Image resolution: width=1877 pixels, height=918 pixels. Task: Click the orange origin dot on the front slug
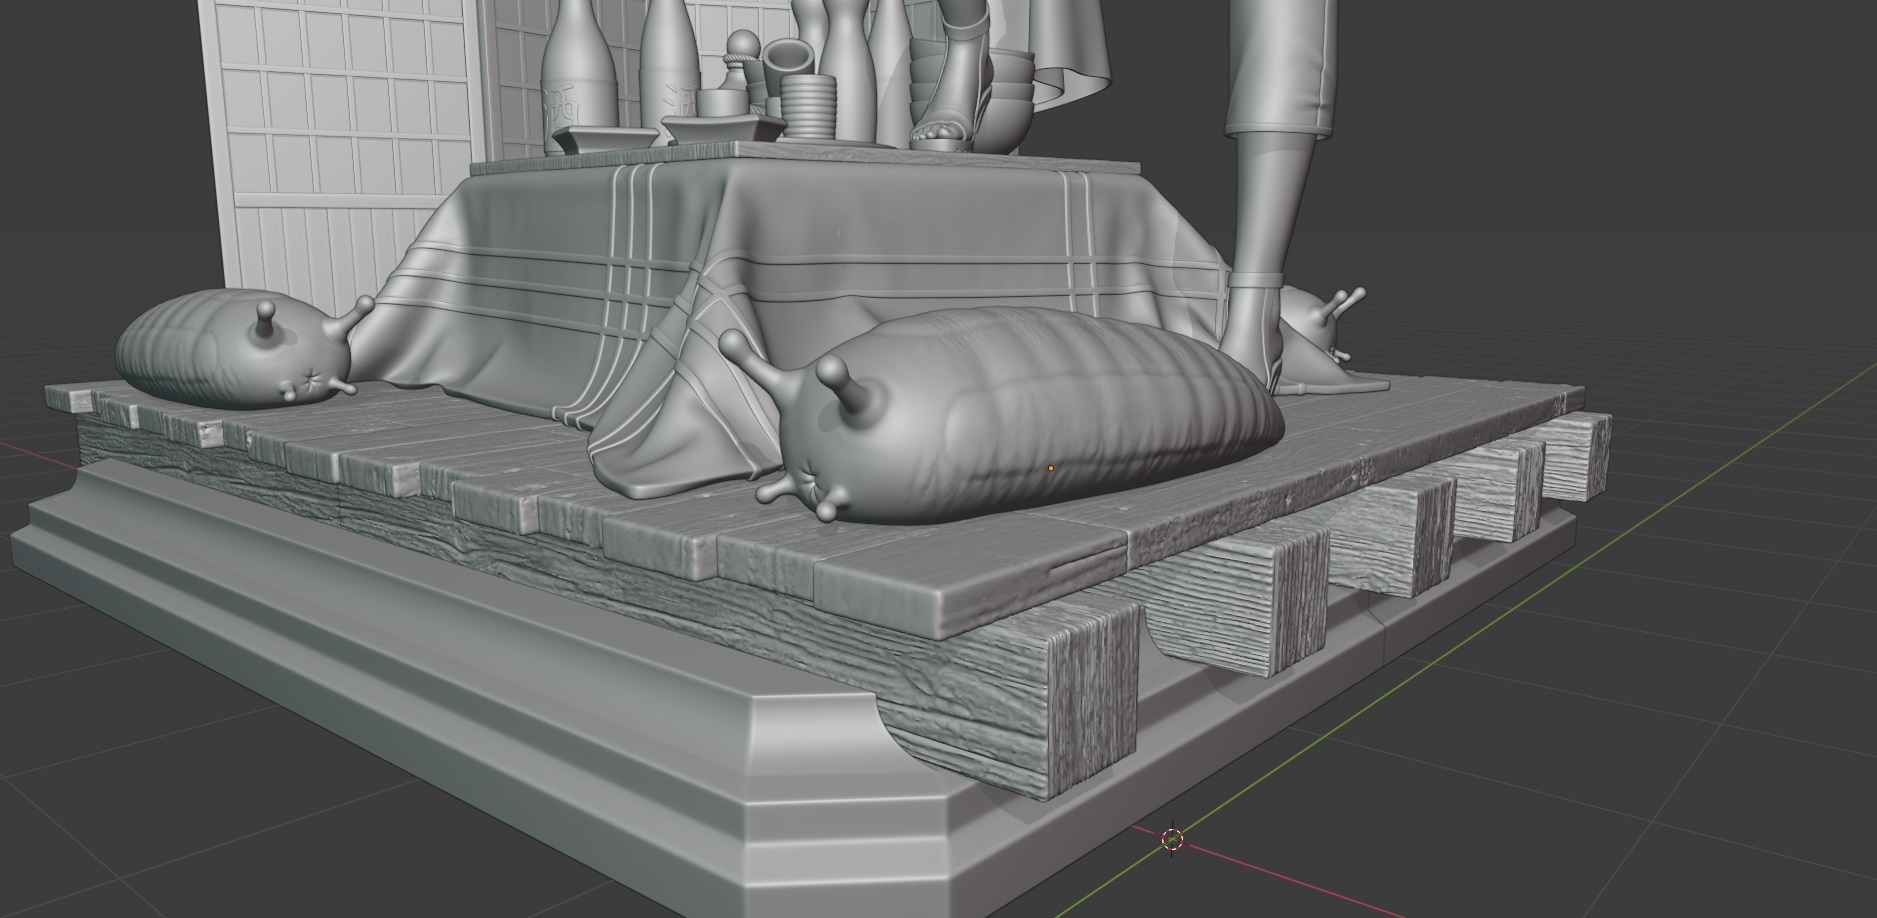pyautogui.click(x=1051, y=467)
